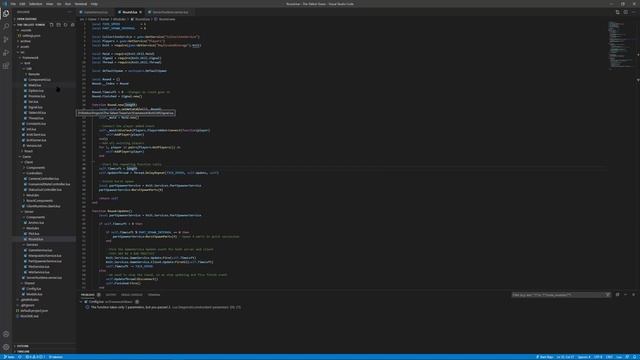
Task: Open the Source Control view
Action: coord(6,40)
